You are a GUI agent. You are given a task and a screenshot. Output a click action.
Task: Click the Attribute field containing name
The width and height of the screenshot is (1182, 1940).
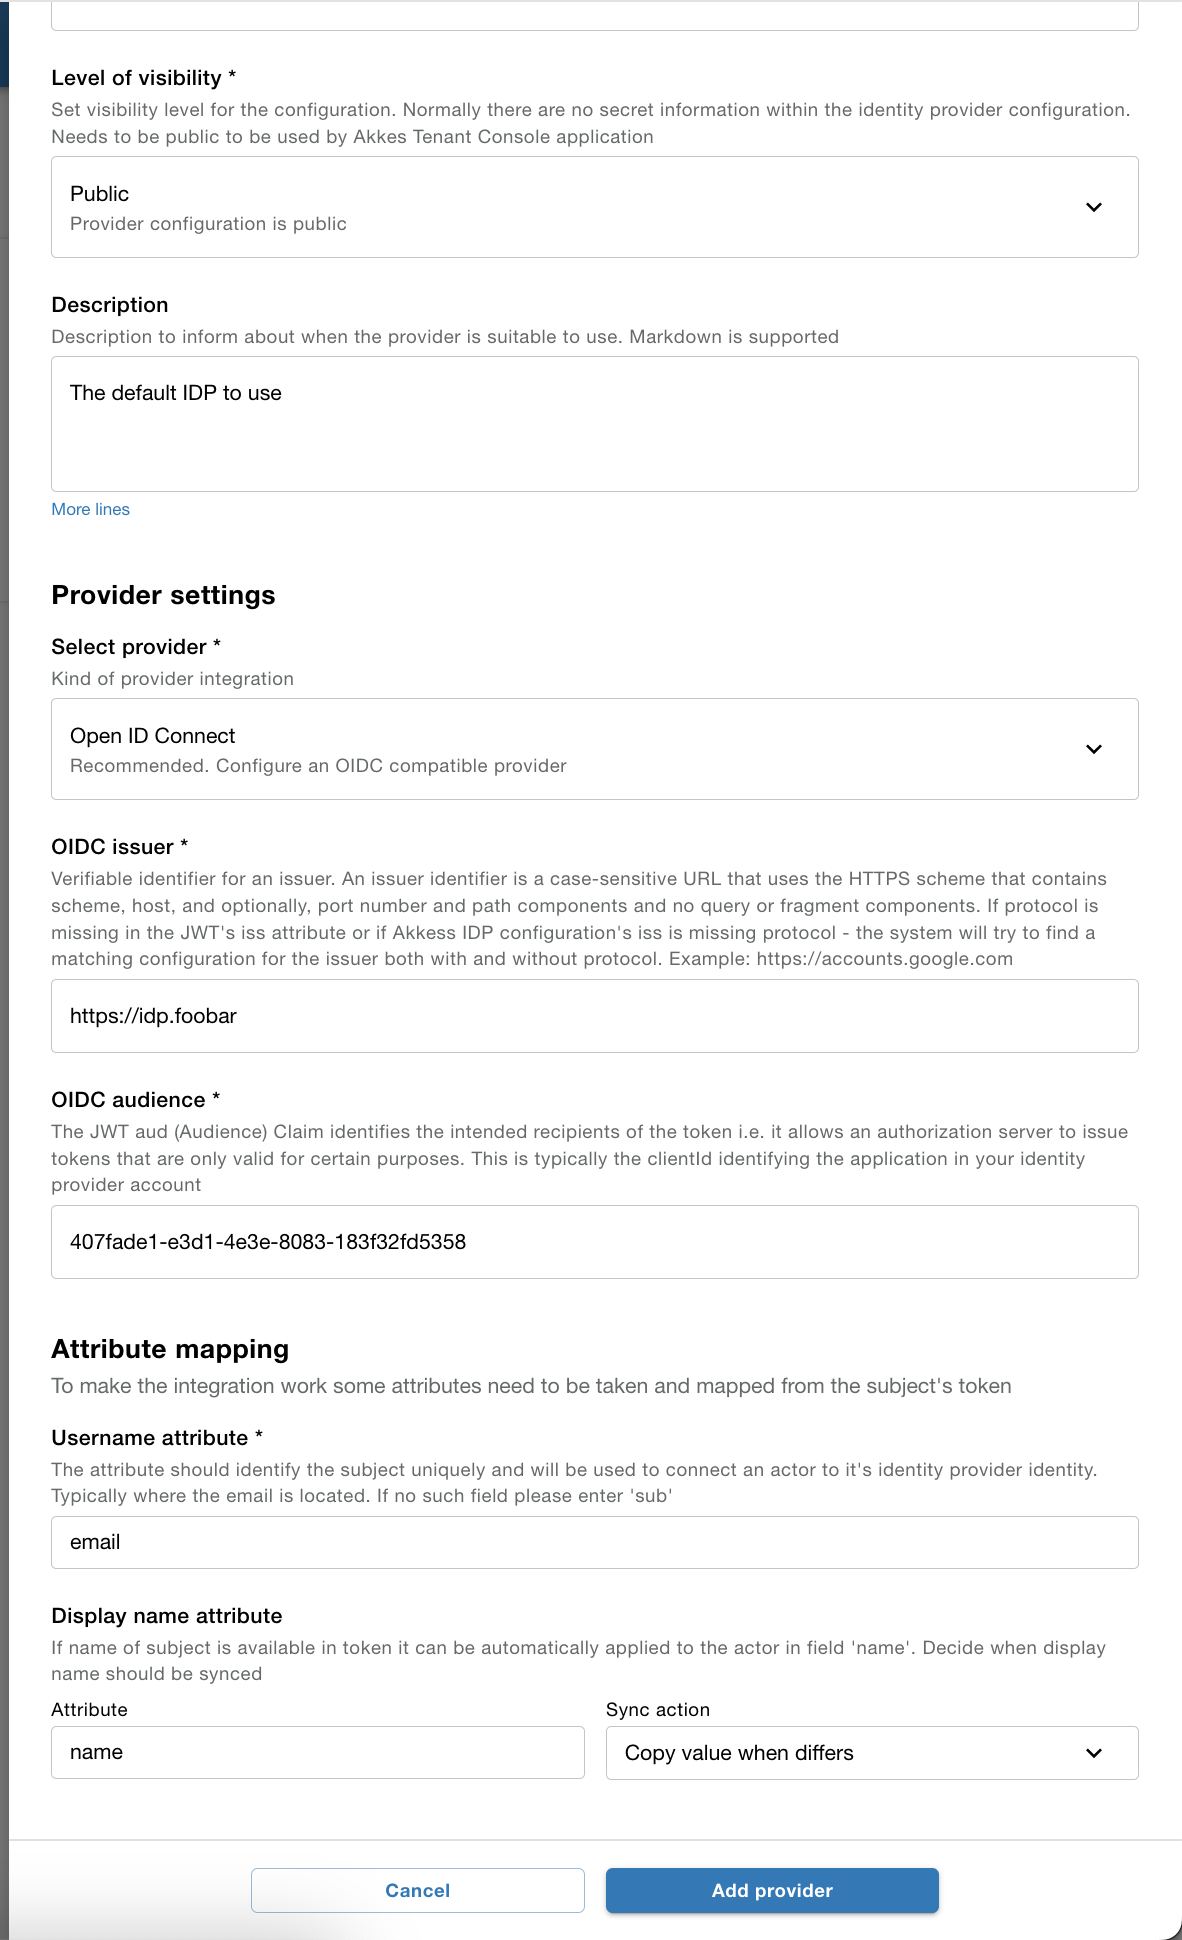[x=317, y=1752]
